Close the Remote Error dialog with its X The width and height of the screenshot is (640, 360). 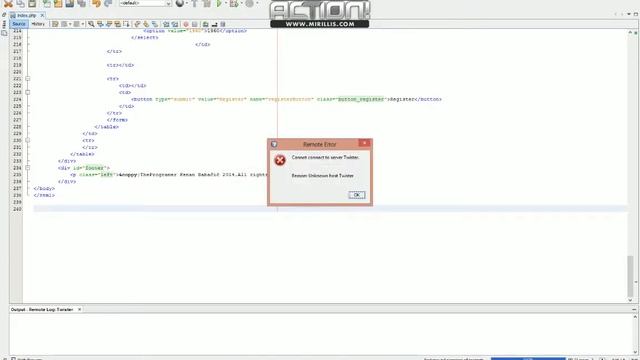364,143
